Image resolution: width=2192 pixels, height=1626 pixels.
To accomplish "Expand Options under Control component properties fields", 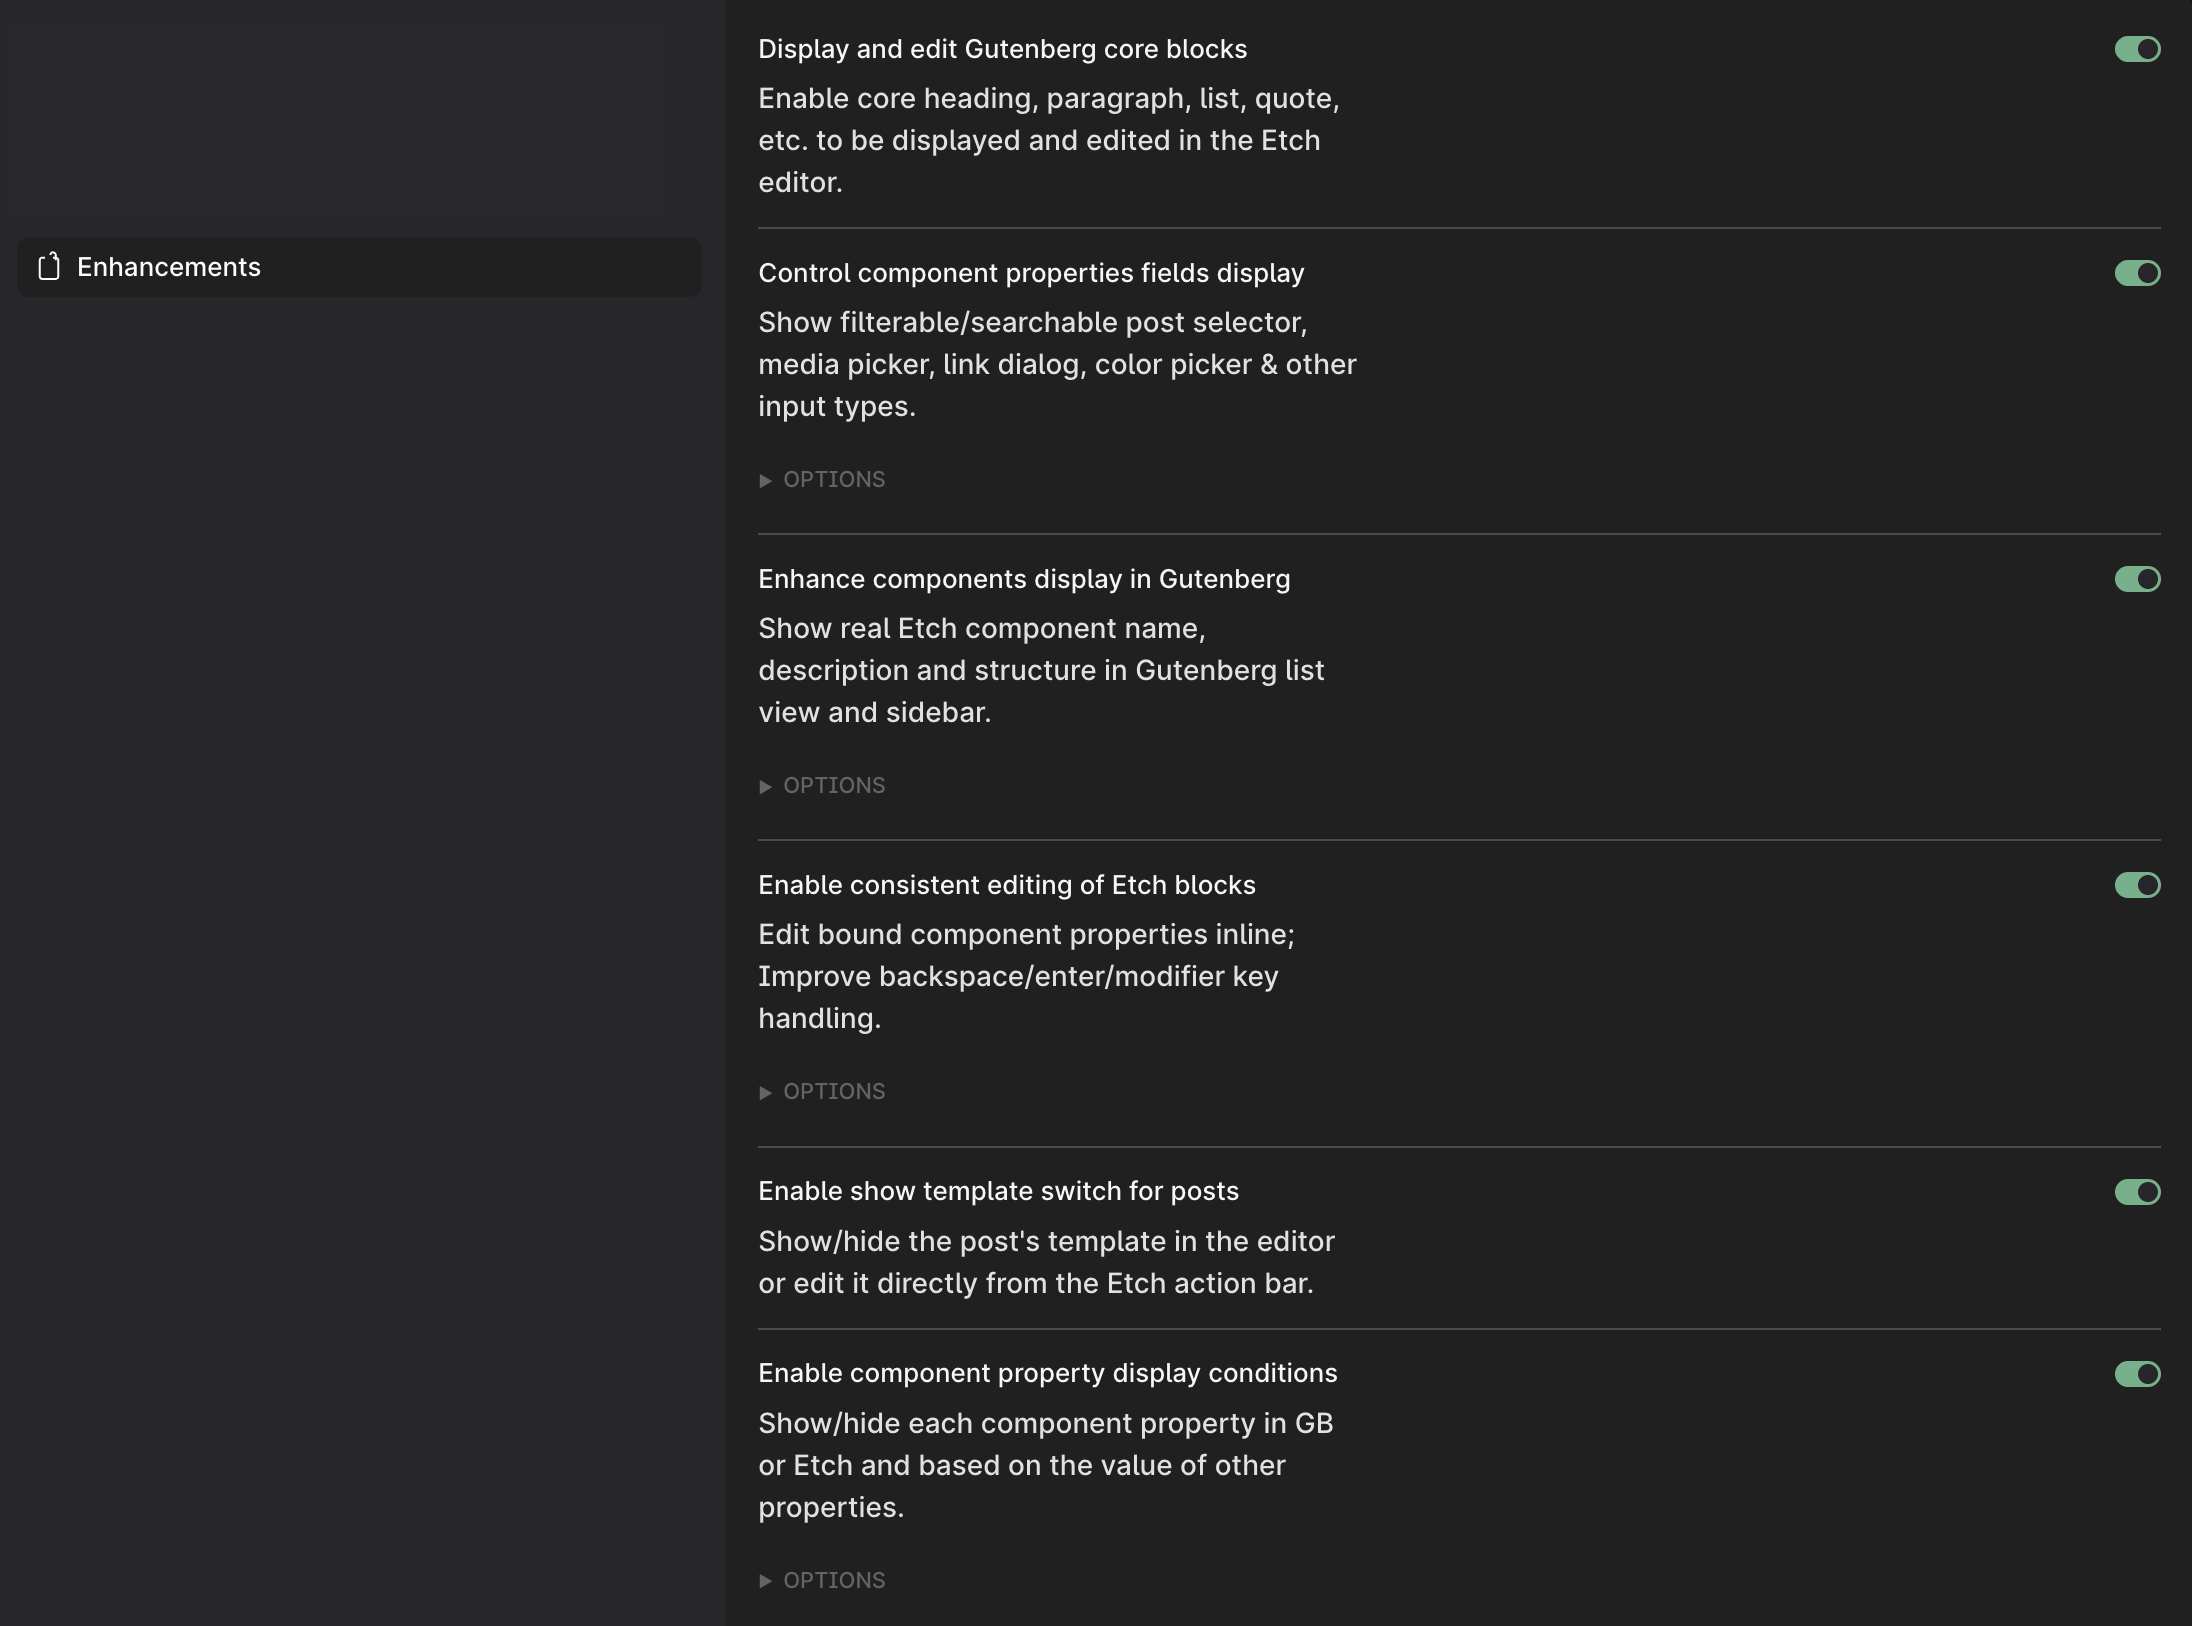I will tap(822, 480).
